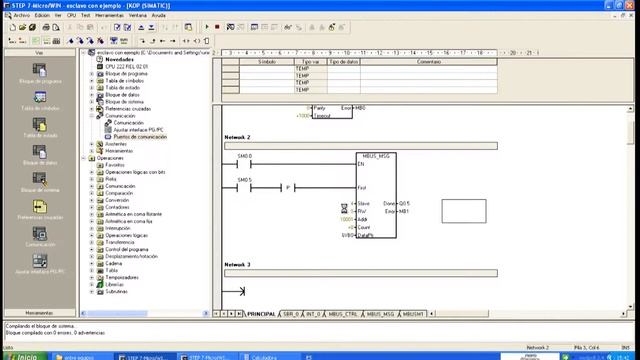Viewport: 640px width, 360px height.
Task: Click the Compile toolbar icon
Action: [x=117, y=27]
